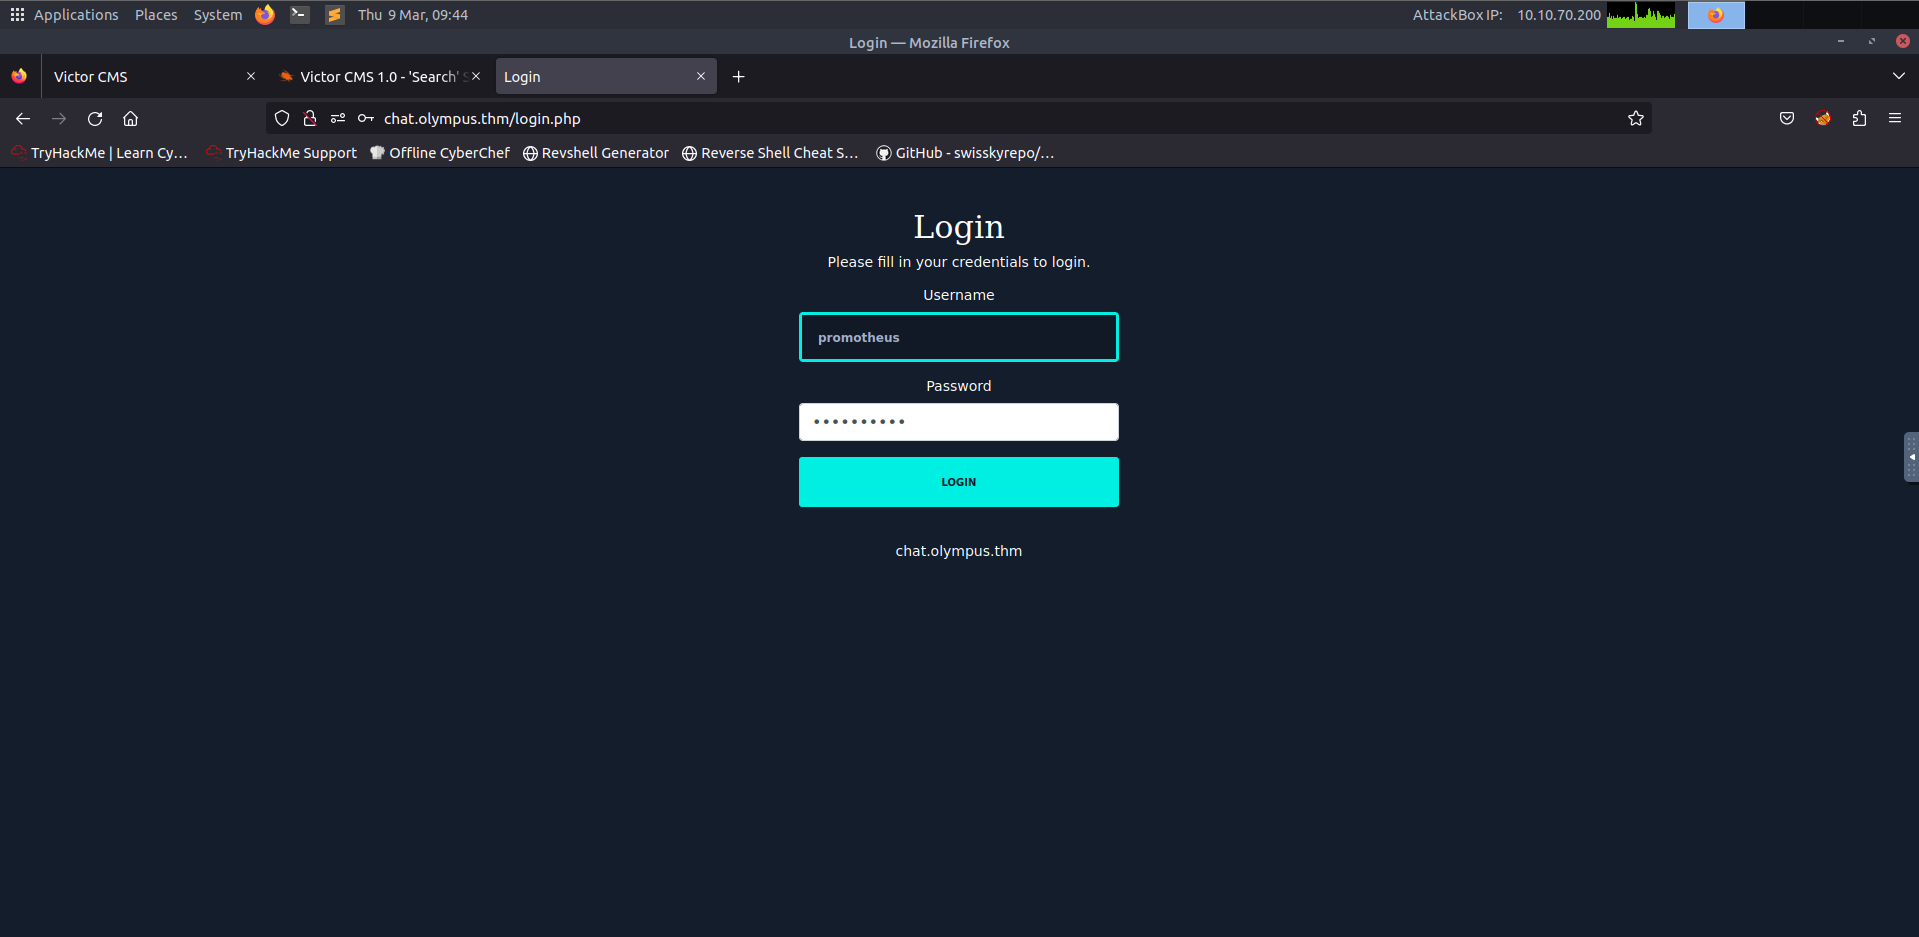The height and width of the screenshot is (937, 1919).
Task: Navigate to the browser home page
Action: 130,118
